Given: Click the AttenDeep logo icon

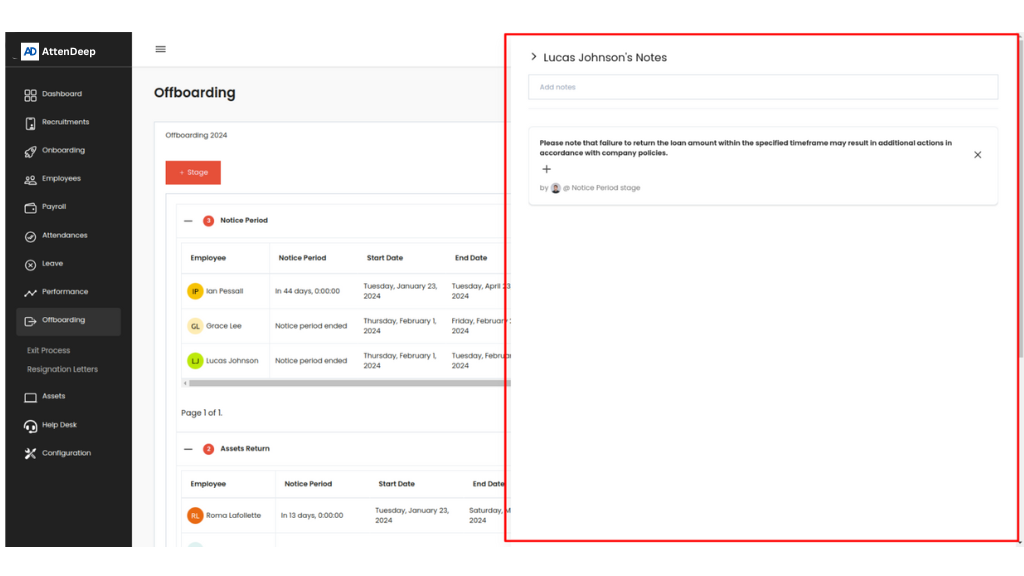Looking at the screenshot, I should coord(30,51).
